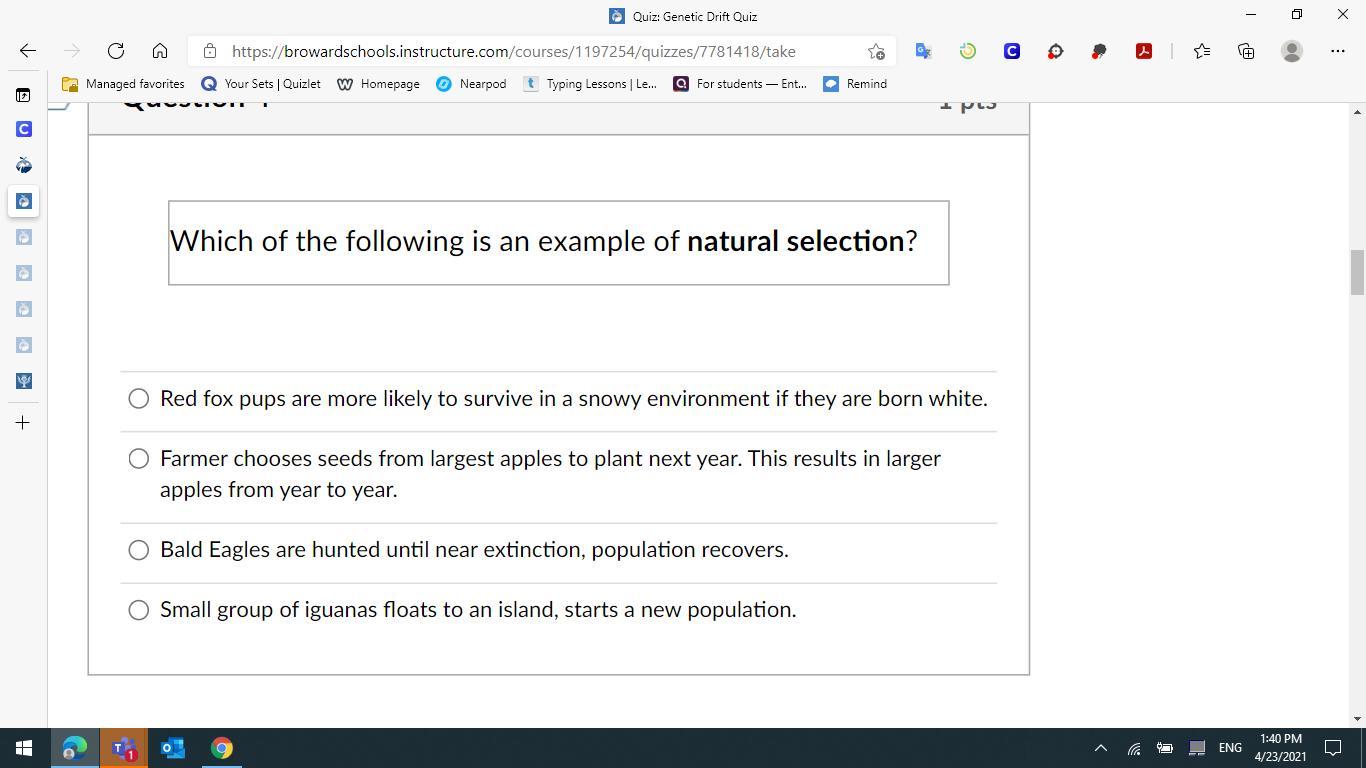Open the Nearpod bookmark
The image size is (1366, 768).
coord(471,84)
